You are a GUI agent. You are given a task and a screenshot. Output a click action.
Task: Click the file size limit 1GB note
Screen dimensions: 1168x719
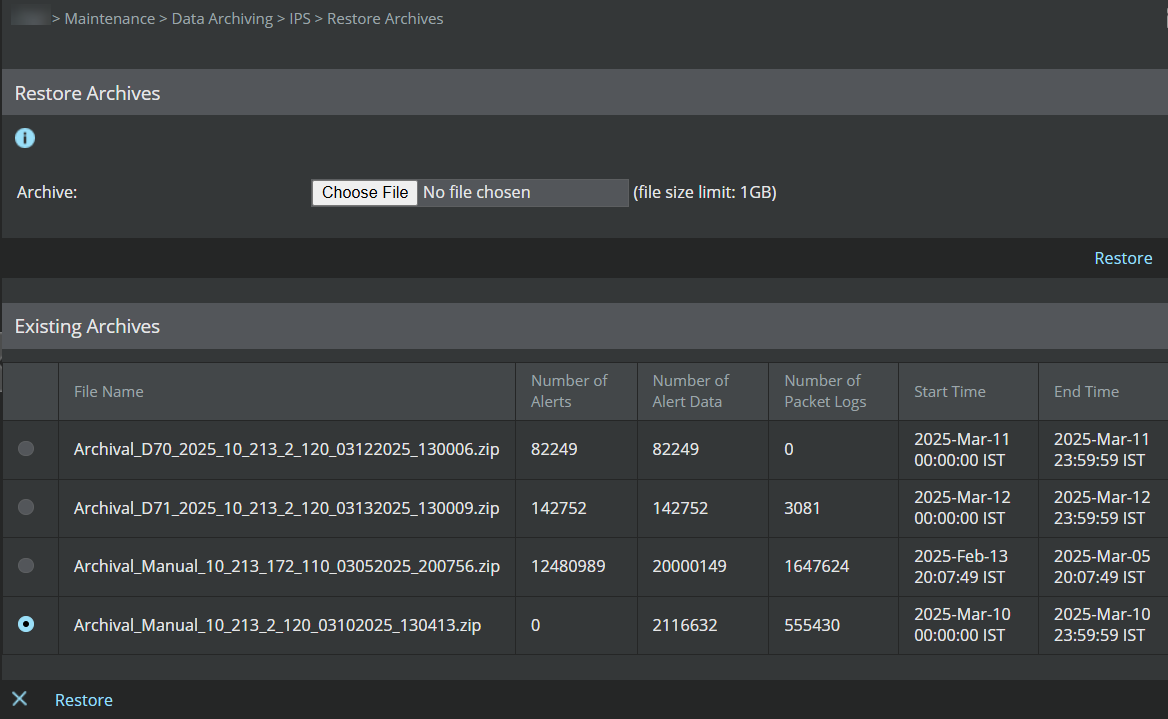click(x=705, y=192)
